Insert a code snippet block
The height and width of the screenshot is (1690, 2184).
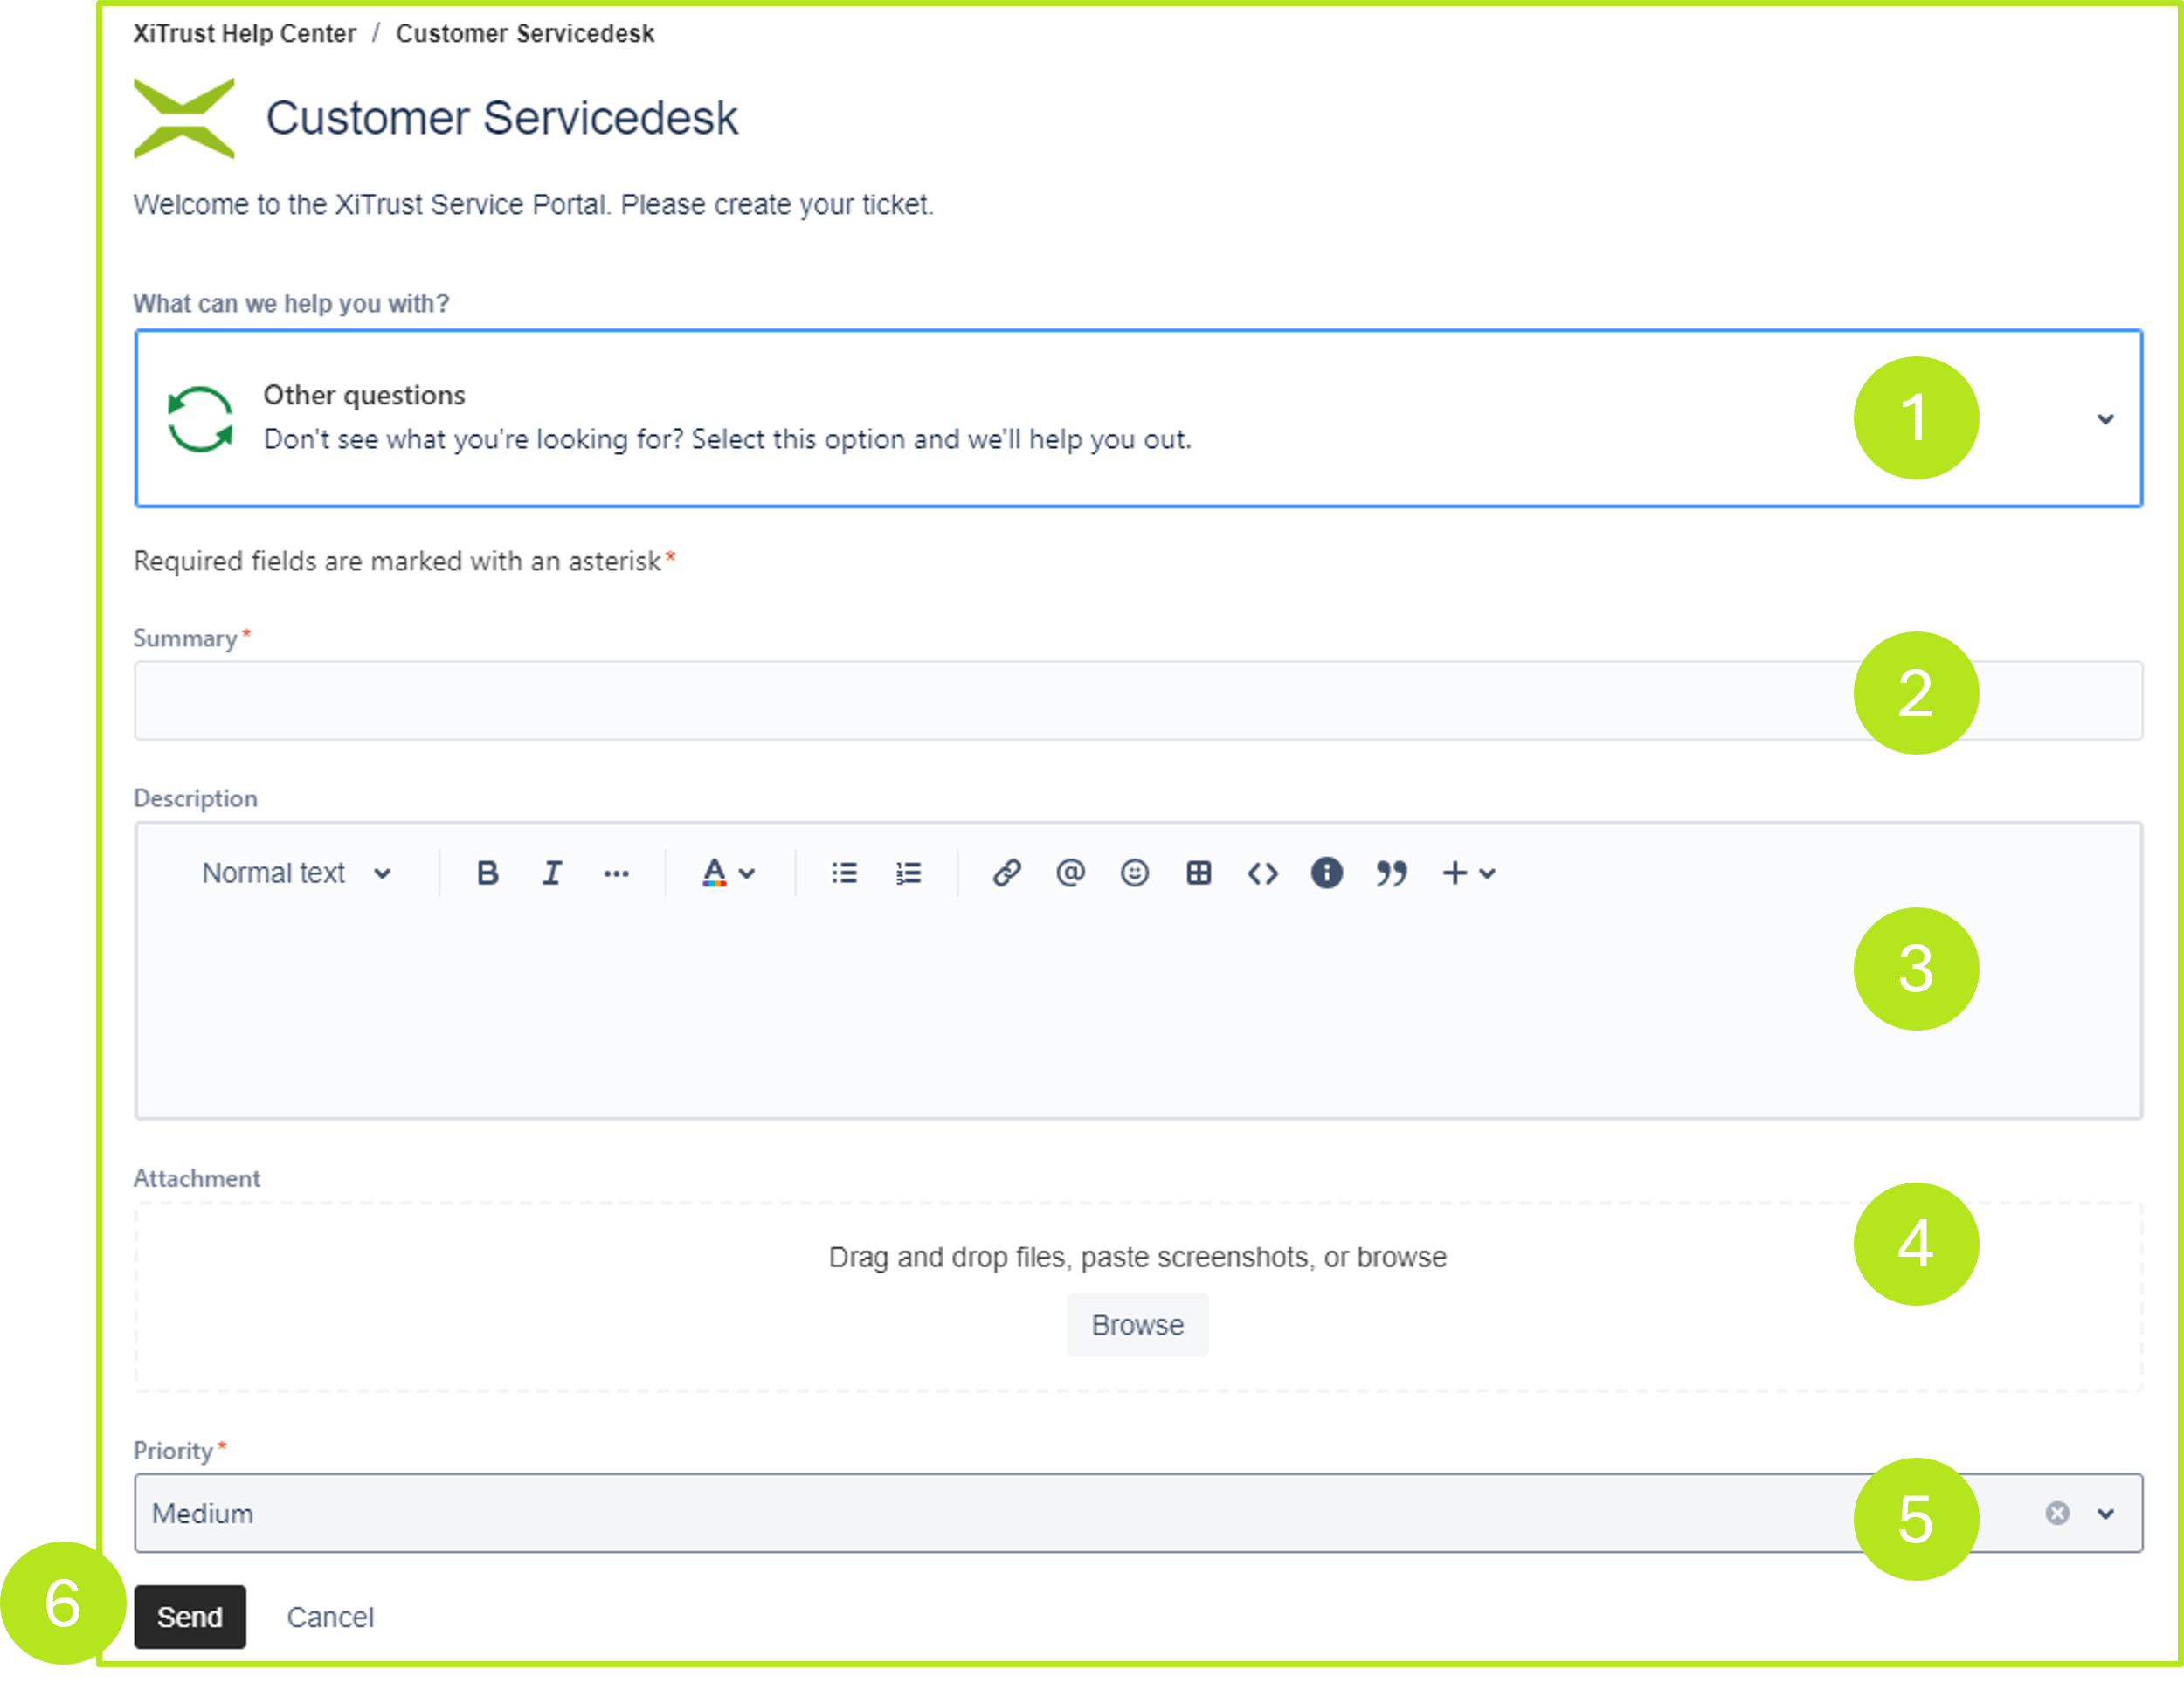(x=1262, y=873)
